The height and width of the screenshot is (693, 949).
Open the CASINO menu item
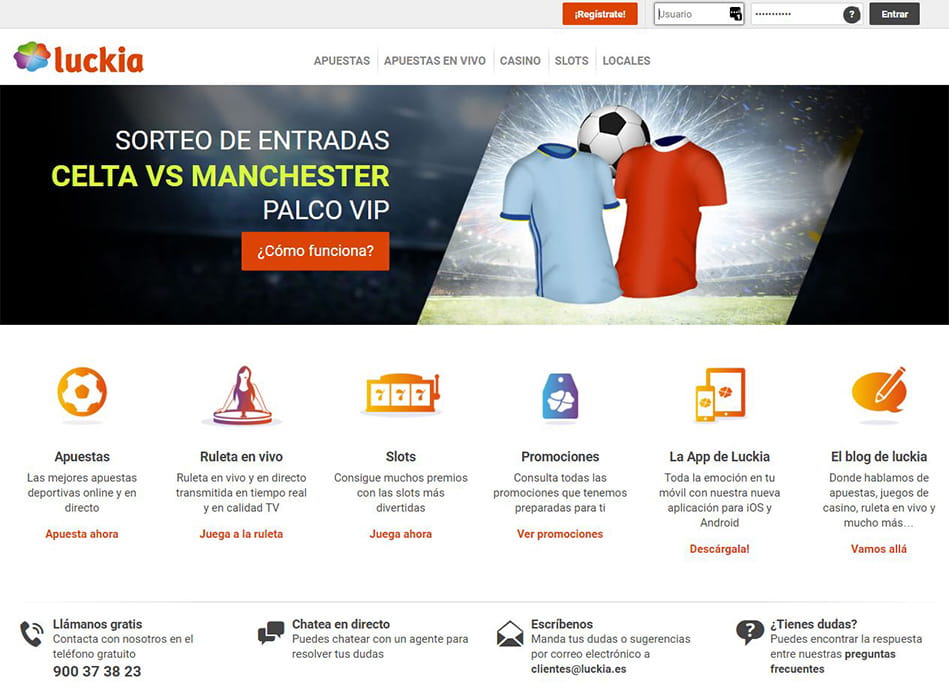520,61
